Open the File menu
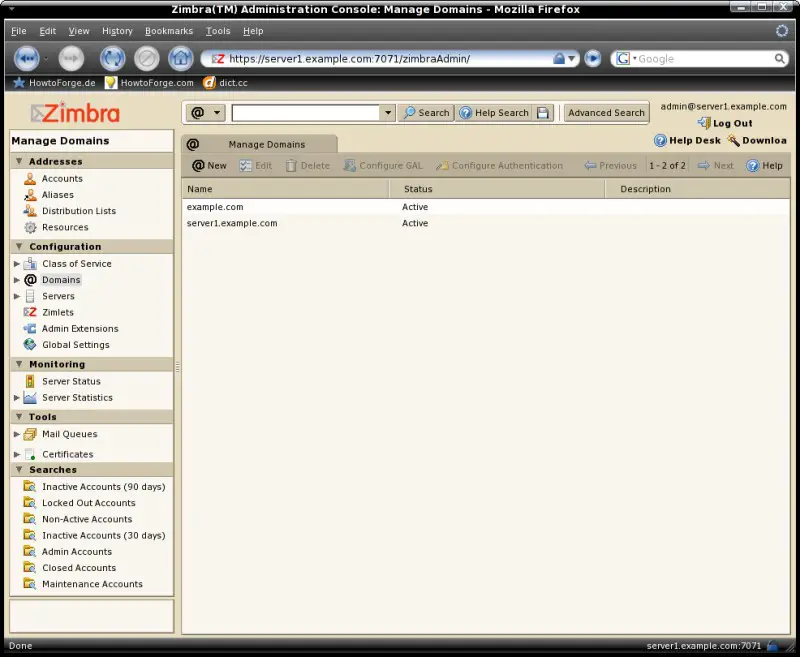This screenshot has width=800, height=657. coord(18,31)
